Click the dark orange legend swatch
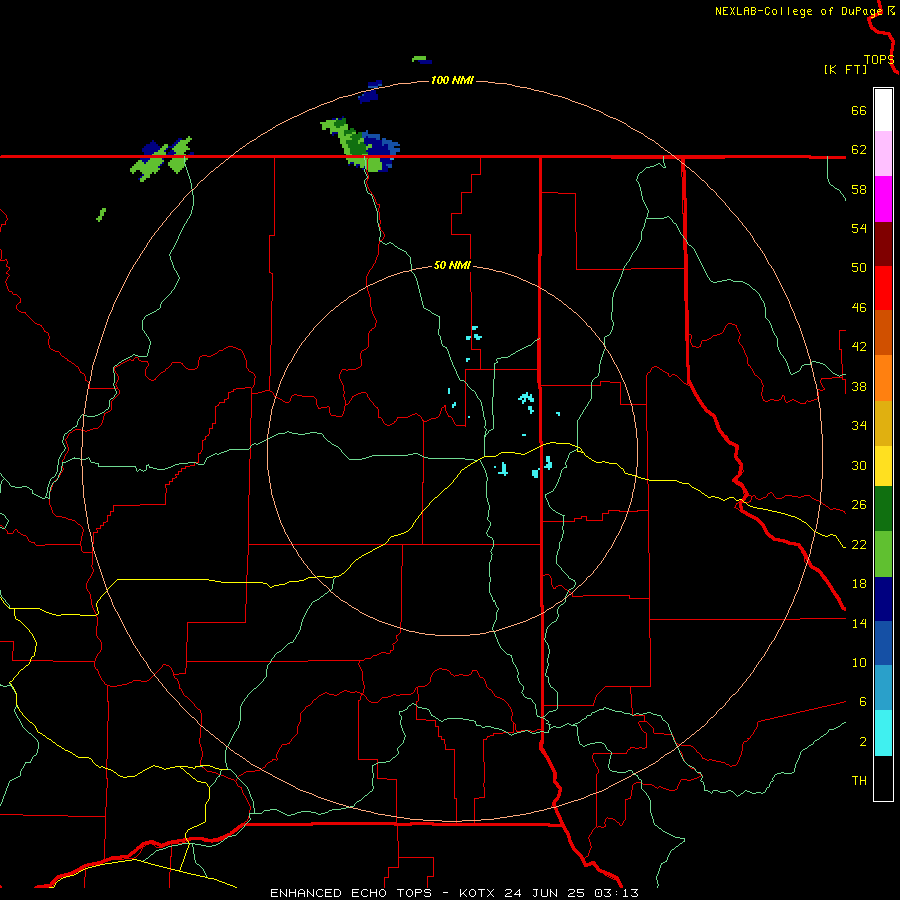 [883, 332]
